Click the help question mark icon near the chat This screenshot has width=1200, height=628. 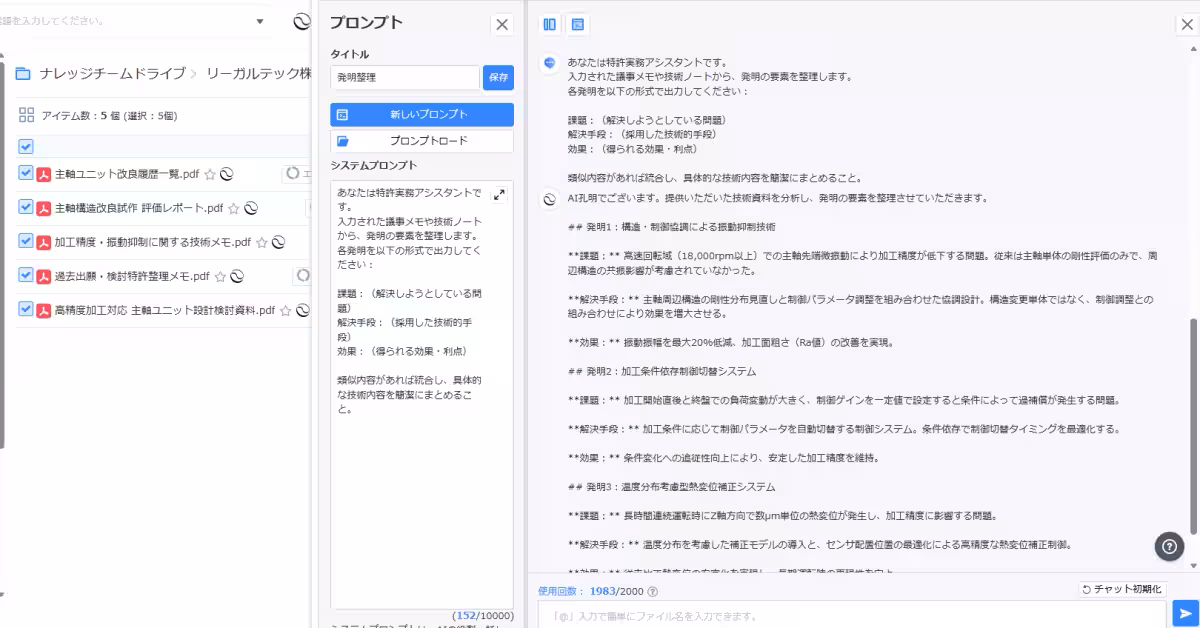(x=1169, y=546)
